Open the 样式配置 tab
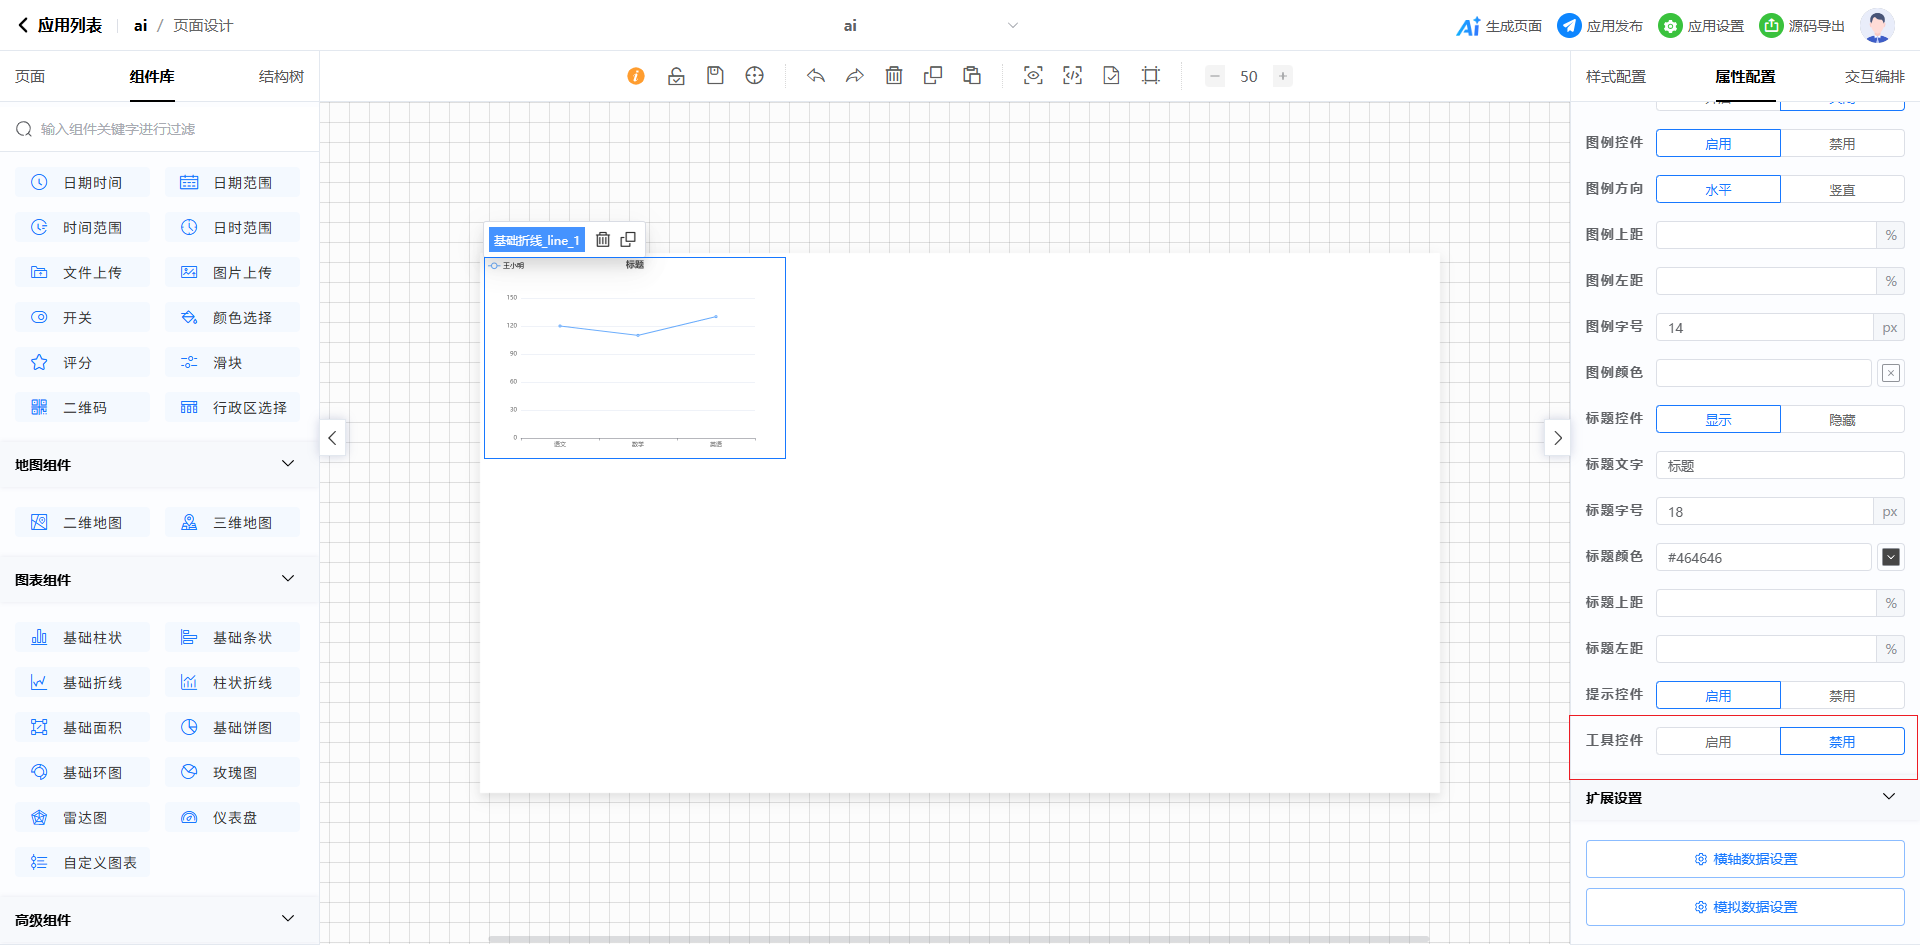Viewport: 1920px width, 945px height. [x=1615, y=77]
